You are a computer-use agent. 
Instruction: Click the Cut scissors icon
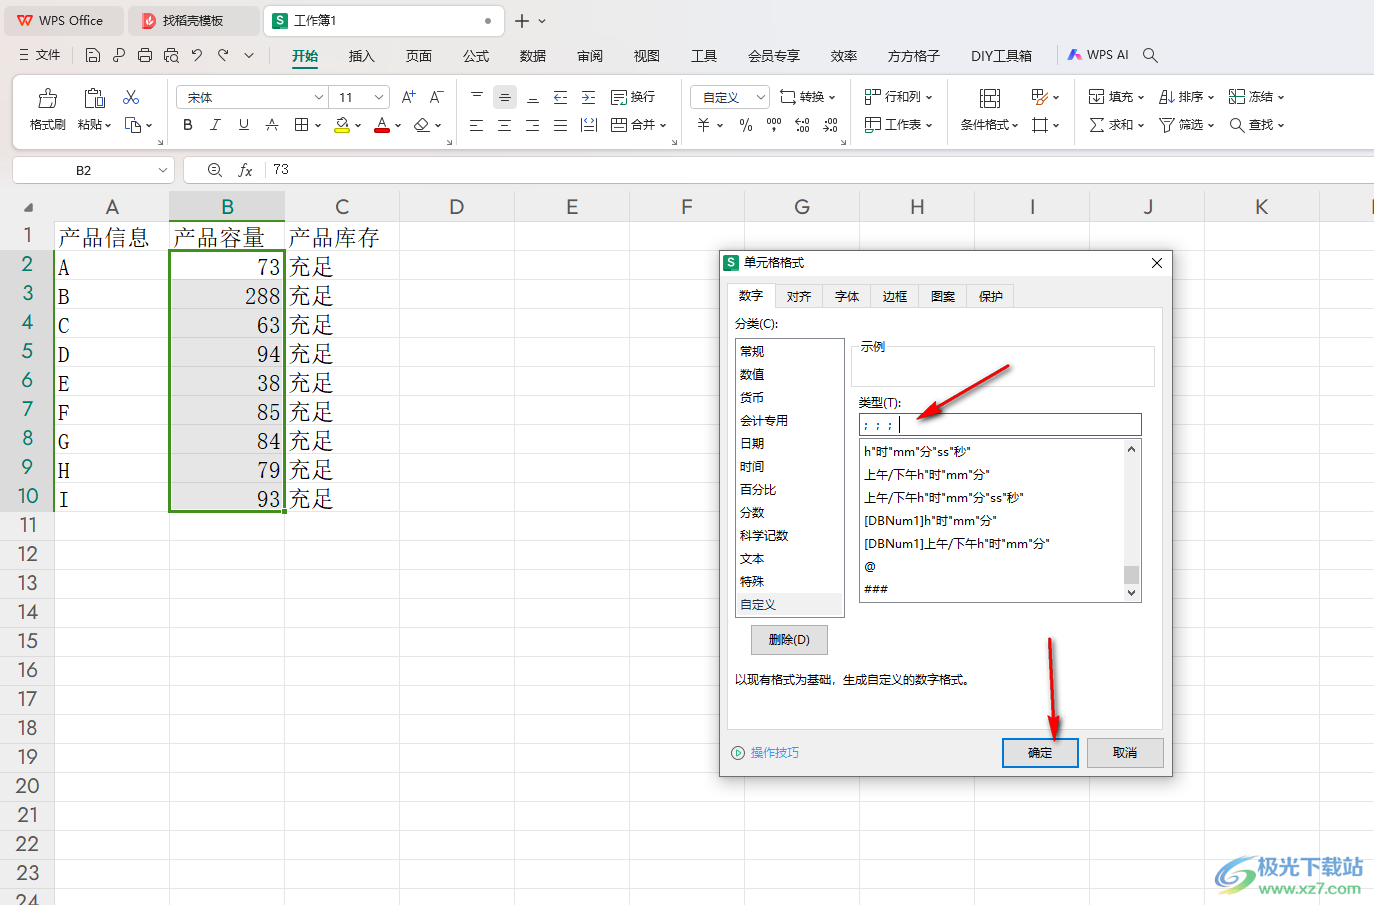131,97
